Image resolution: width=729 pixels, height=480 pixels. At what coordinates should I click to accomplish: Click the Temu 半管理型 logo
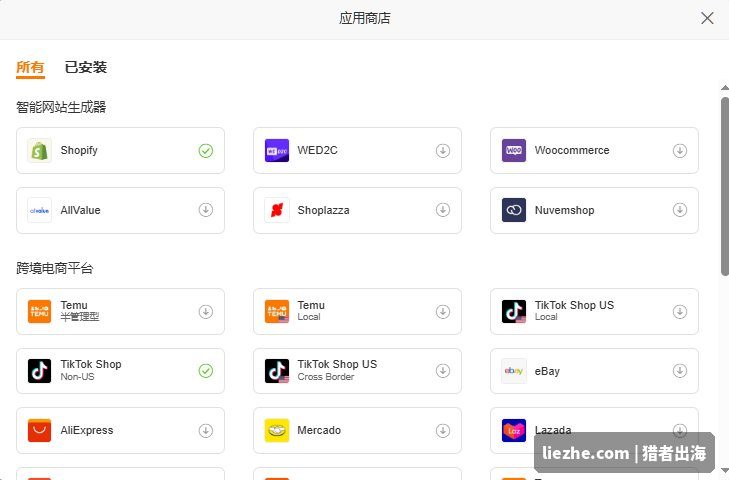40,312
